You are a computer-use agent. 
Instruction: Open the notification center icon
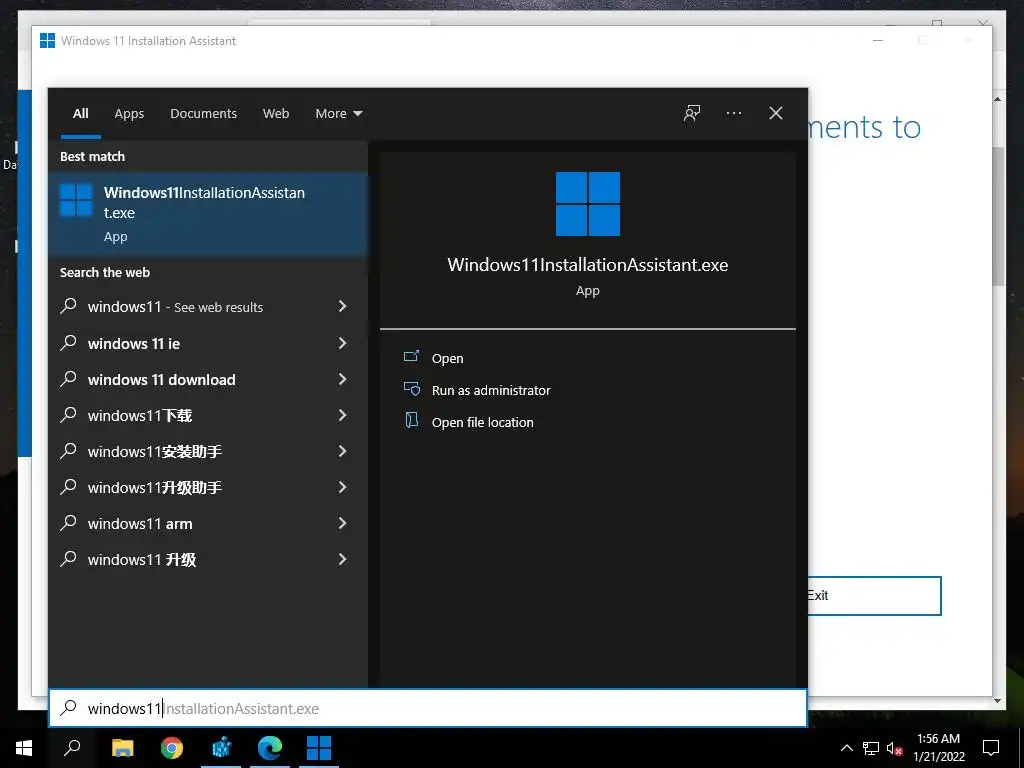991,748
